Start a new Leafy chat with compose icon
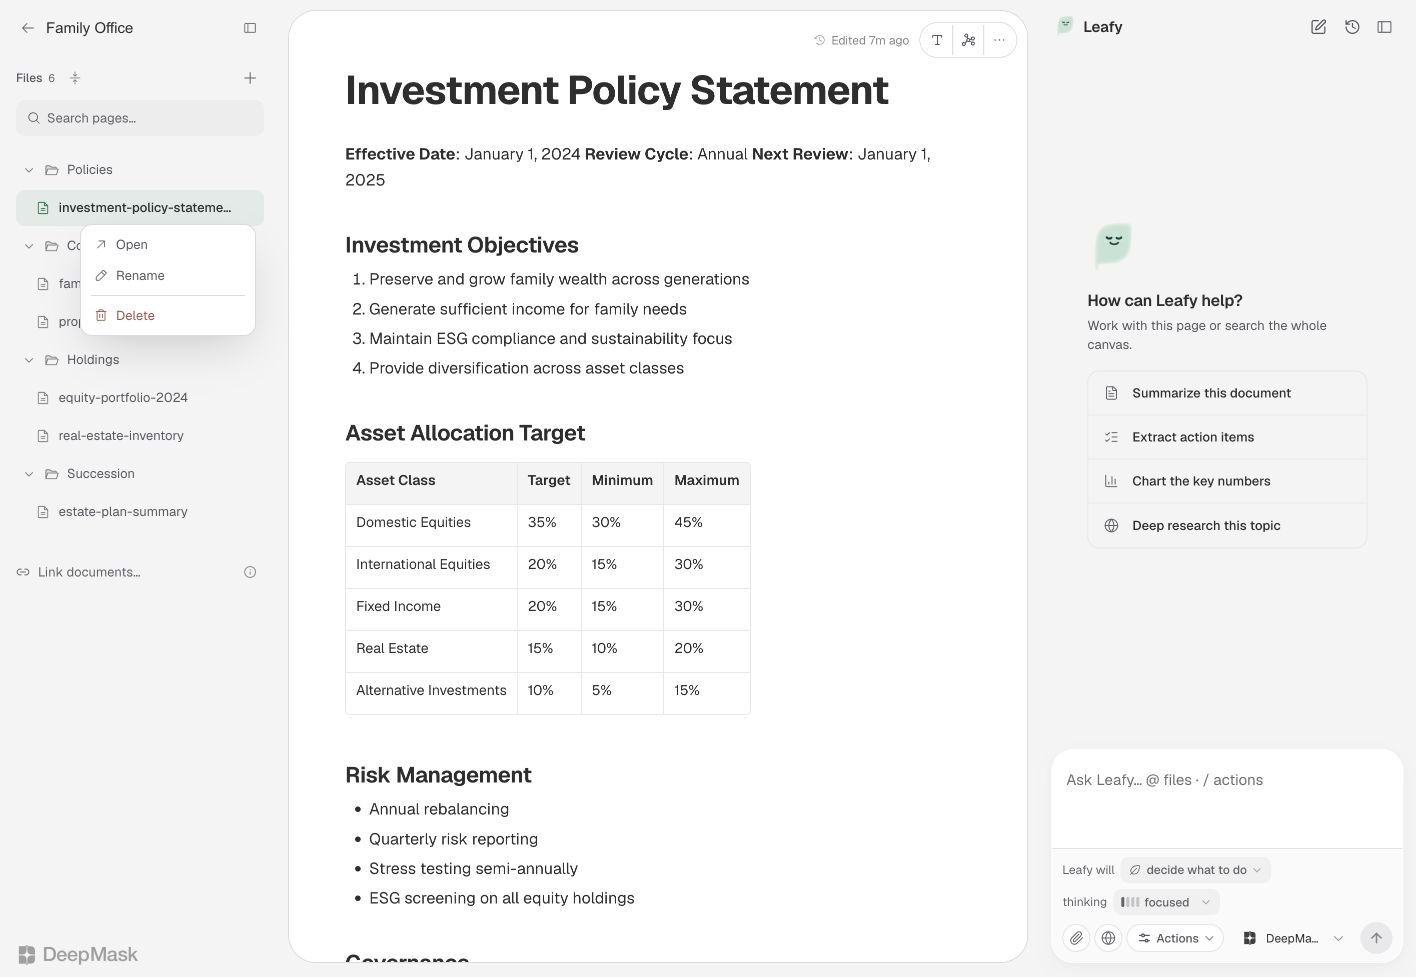This screenshot has width=1416, height=977. point(1318,27)
